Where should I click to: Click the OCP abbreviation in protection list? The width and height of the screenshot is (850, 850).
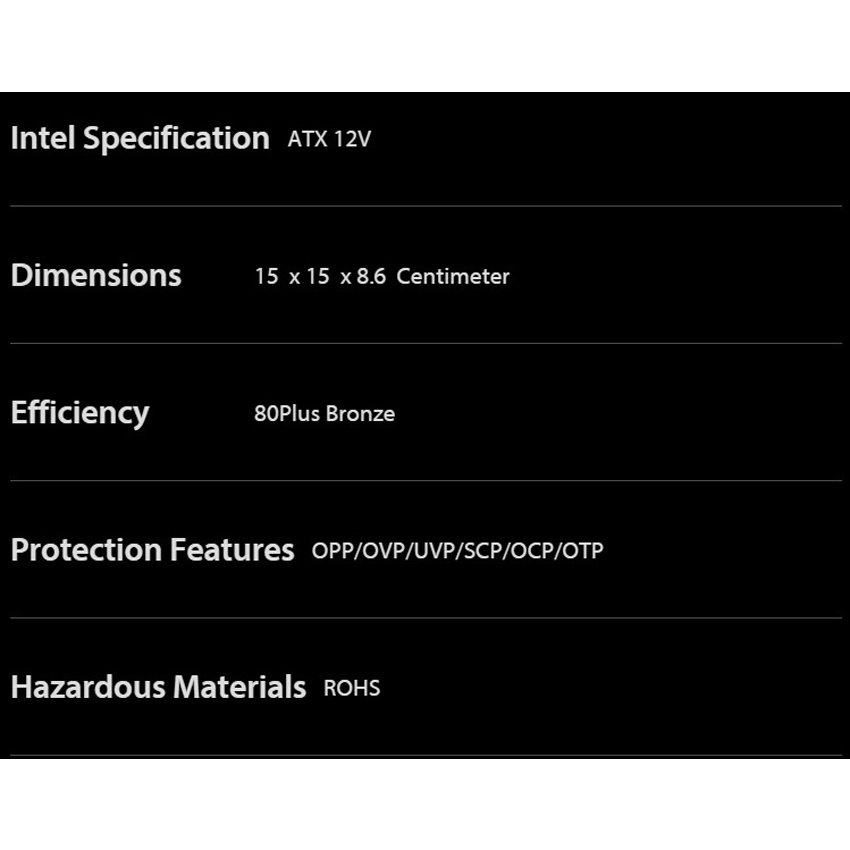point(533,550)
